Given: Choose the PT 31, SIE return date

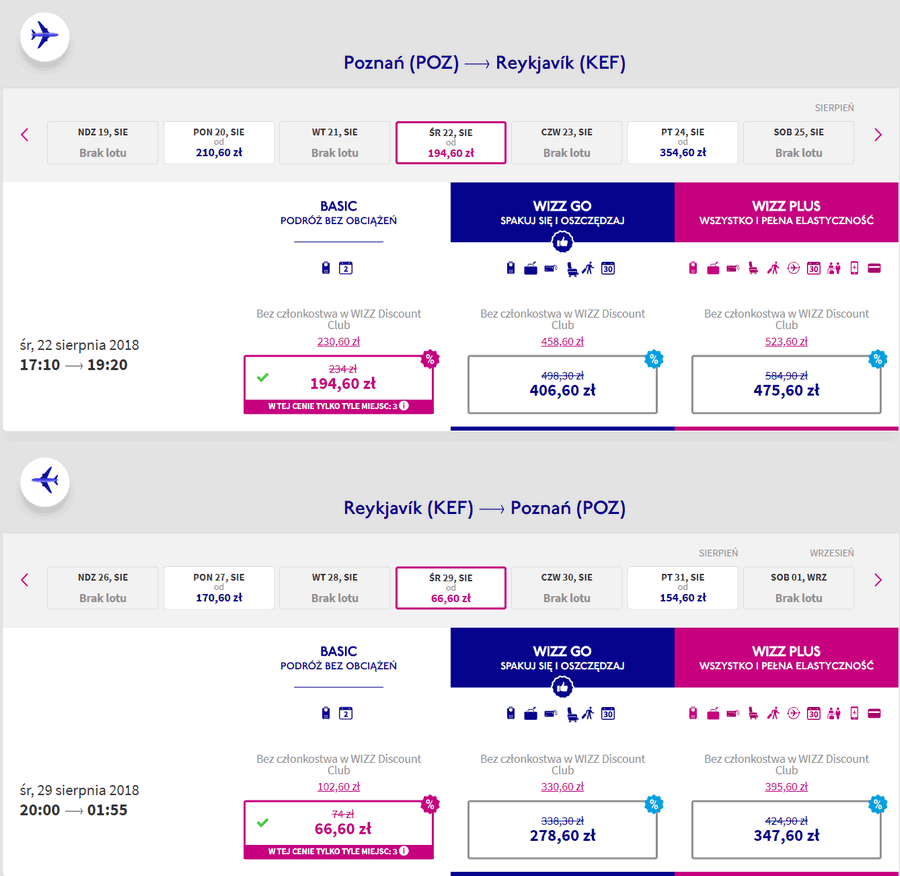Looking at the screenshot, I should [x=682, y=588].
